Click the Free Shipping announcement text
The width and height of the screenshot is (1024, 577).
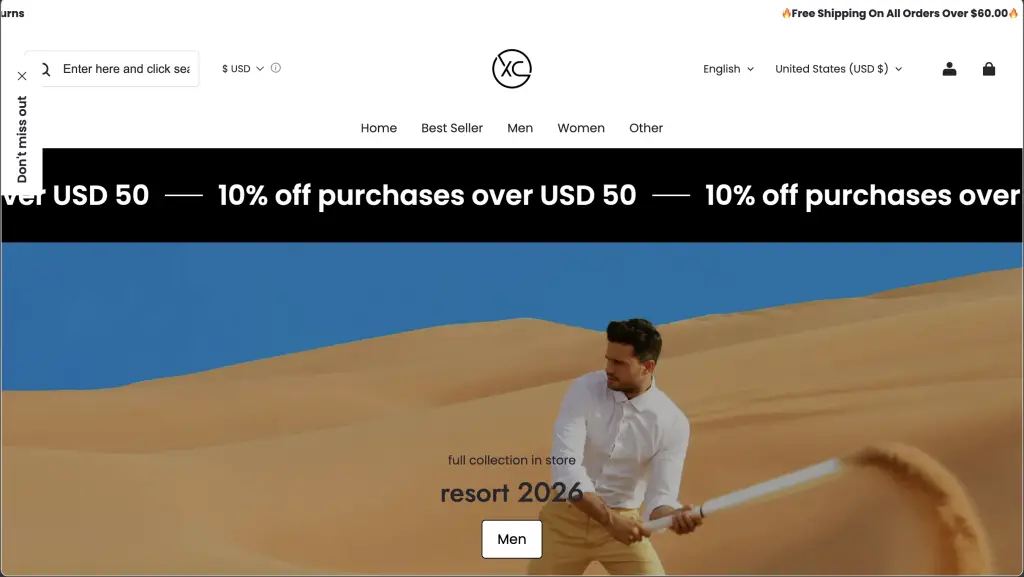900,13
